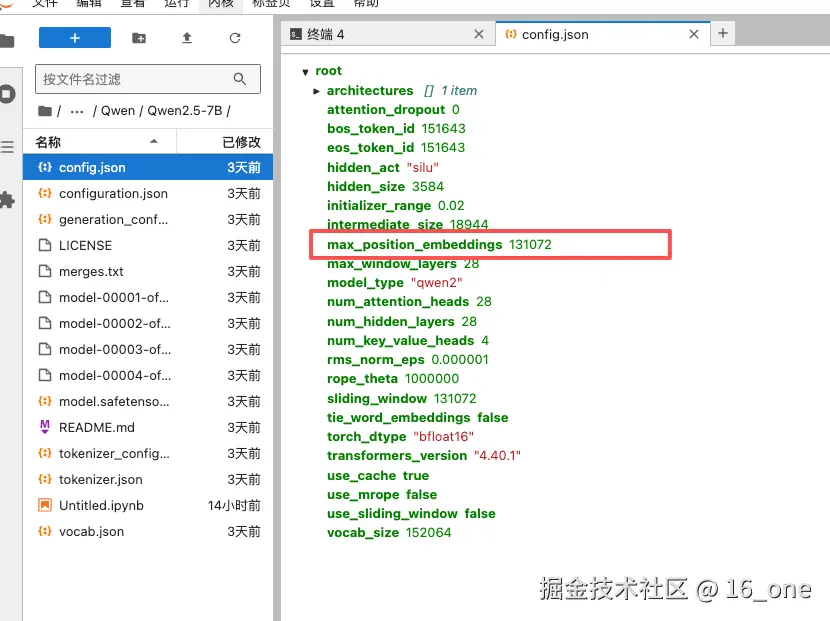Switch to the config.json tab
Screen dimensions: 830x621
(603, 34)
